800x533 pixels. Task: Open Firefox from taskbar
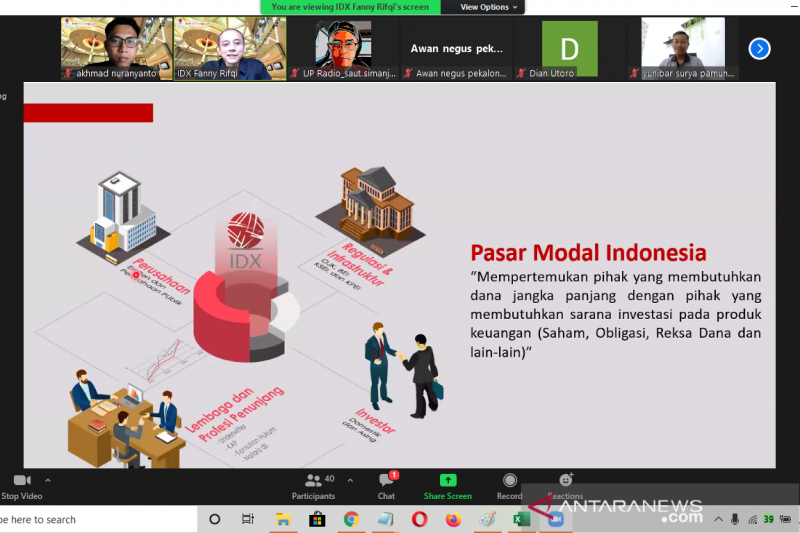453,519
